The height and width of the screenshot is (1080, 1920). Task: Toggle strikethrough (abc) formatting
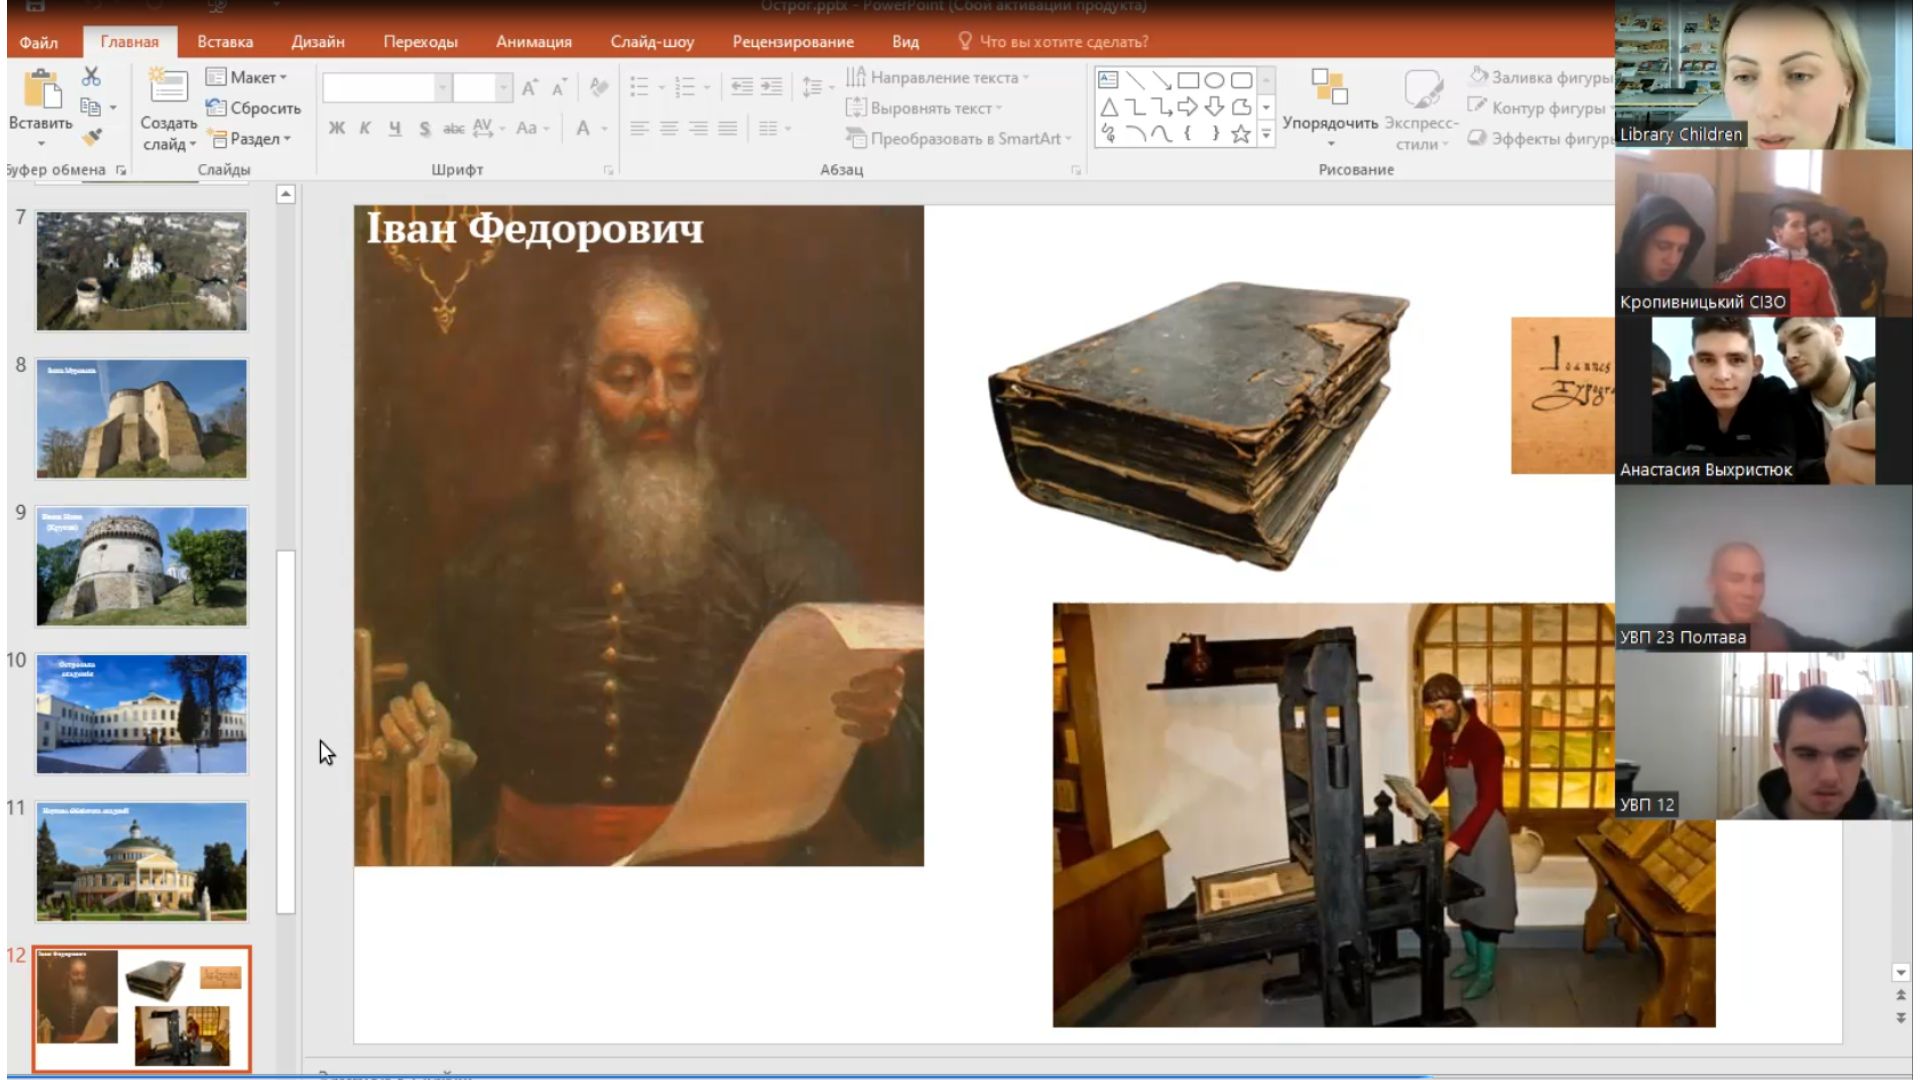[x=454, y=128]
